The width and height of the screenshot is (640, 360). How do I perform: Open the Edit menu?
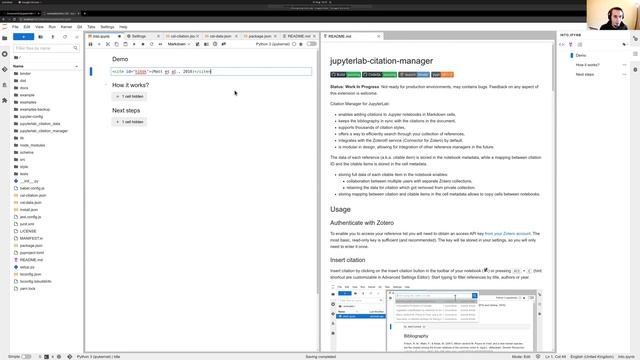pyautogui.click(x=27, y=27)
